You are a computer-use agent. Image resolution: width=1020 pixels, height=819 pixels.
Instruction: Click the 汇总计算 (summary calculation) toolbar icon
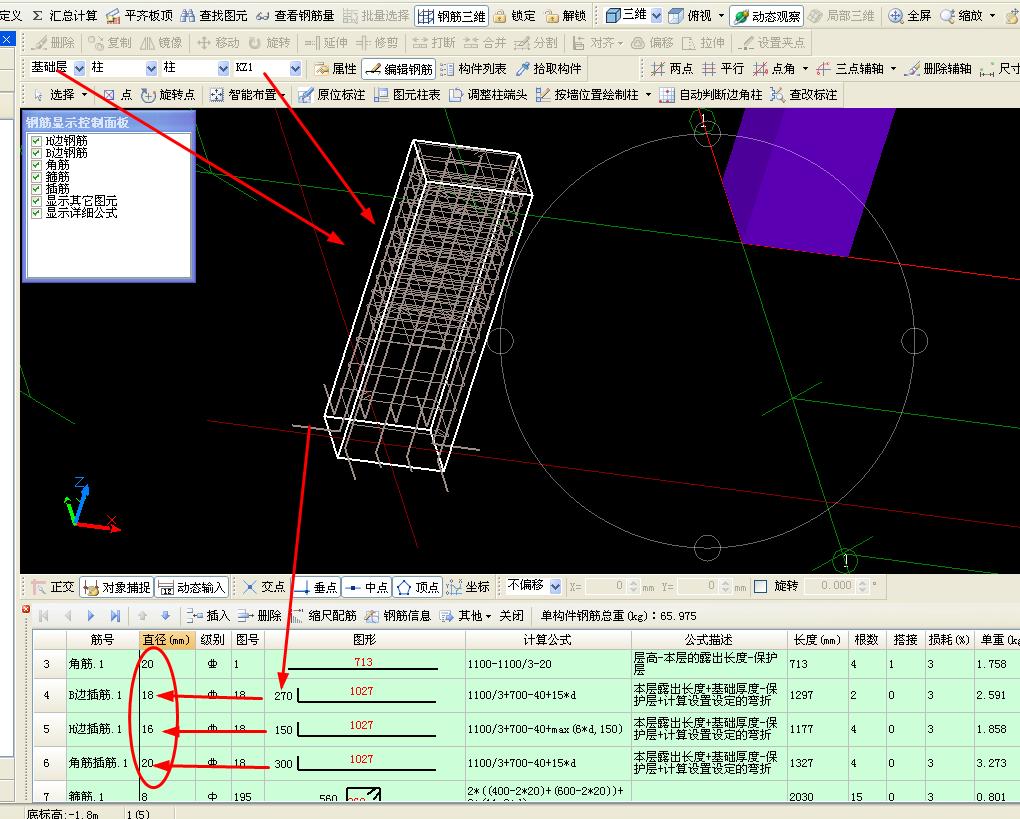pos(66,16)
